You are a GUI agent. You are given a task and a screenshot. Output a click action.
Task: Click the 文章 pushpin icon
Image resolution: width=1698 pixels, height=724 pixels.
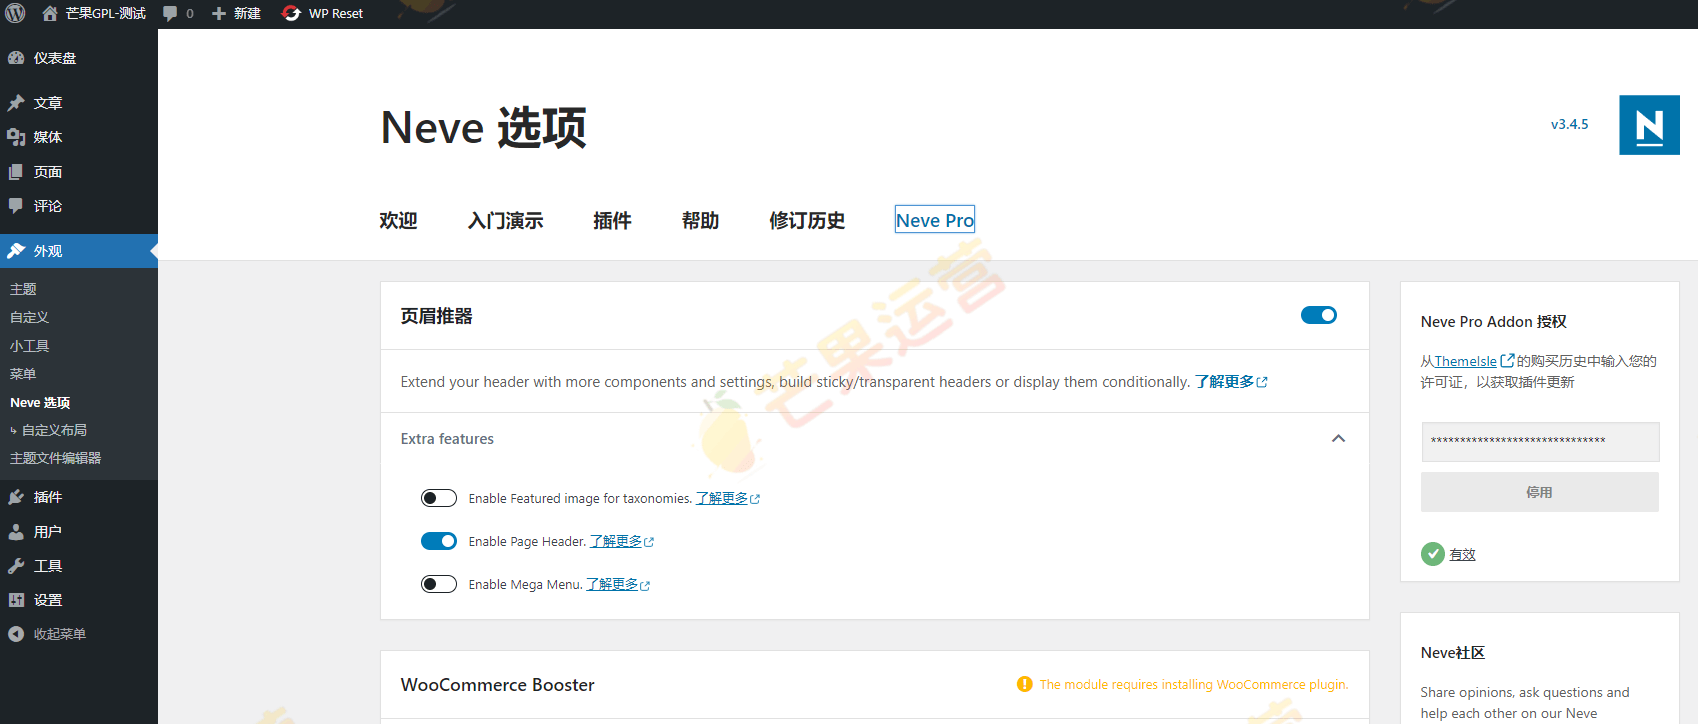coord(16,103)
